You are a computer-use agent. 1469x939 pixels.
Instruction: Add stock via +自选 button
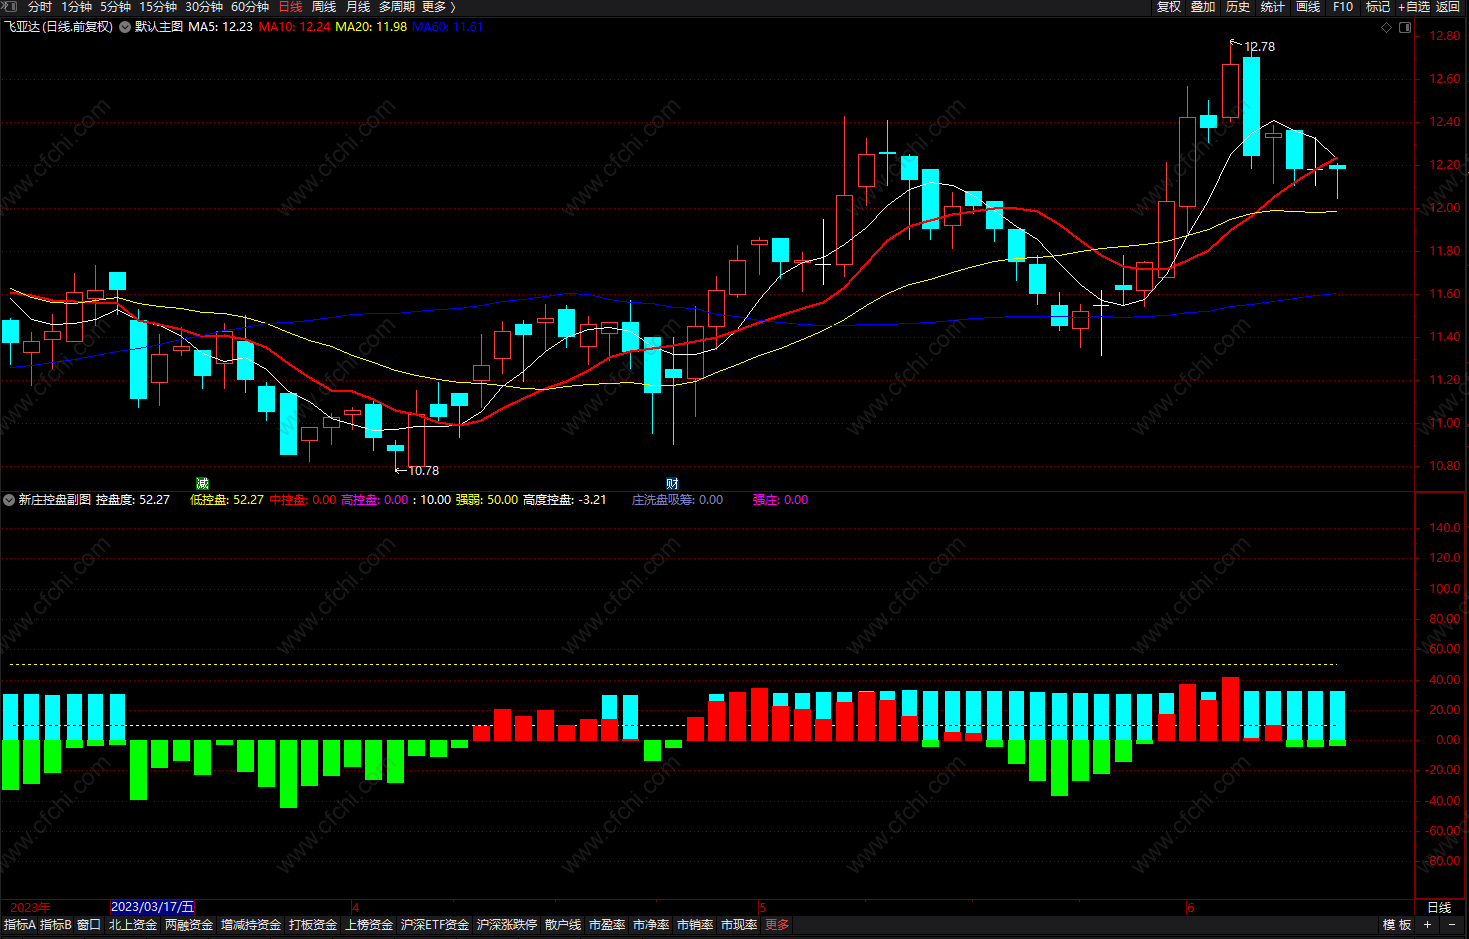pyautogui.click(x=1414, y=7)
